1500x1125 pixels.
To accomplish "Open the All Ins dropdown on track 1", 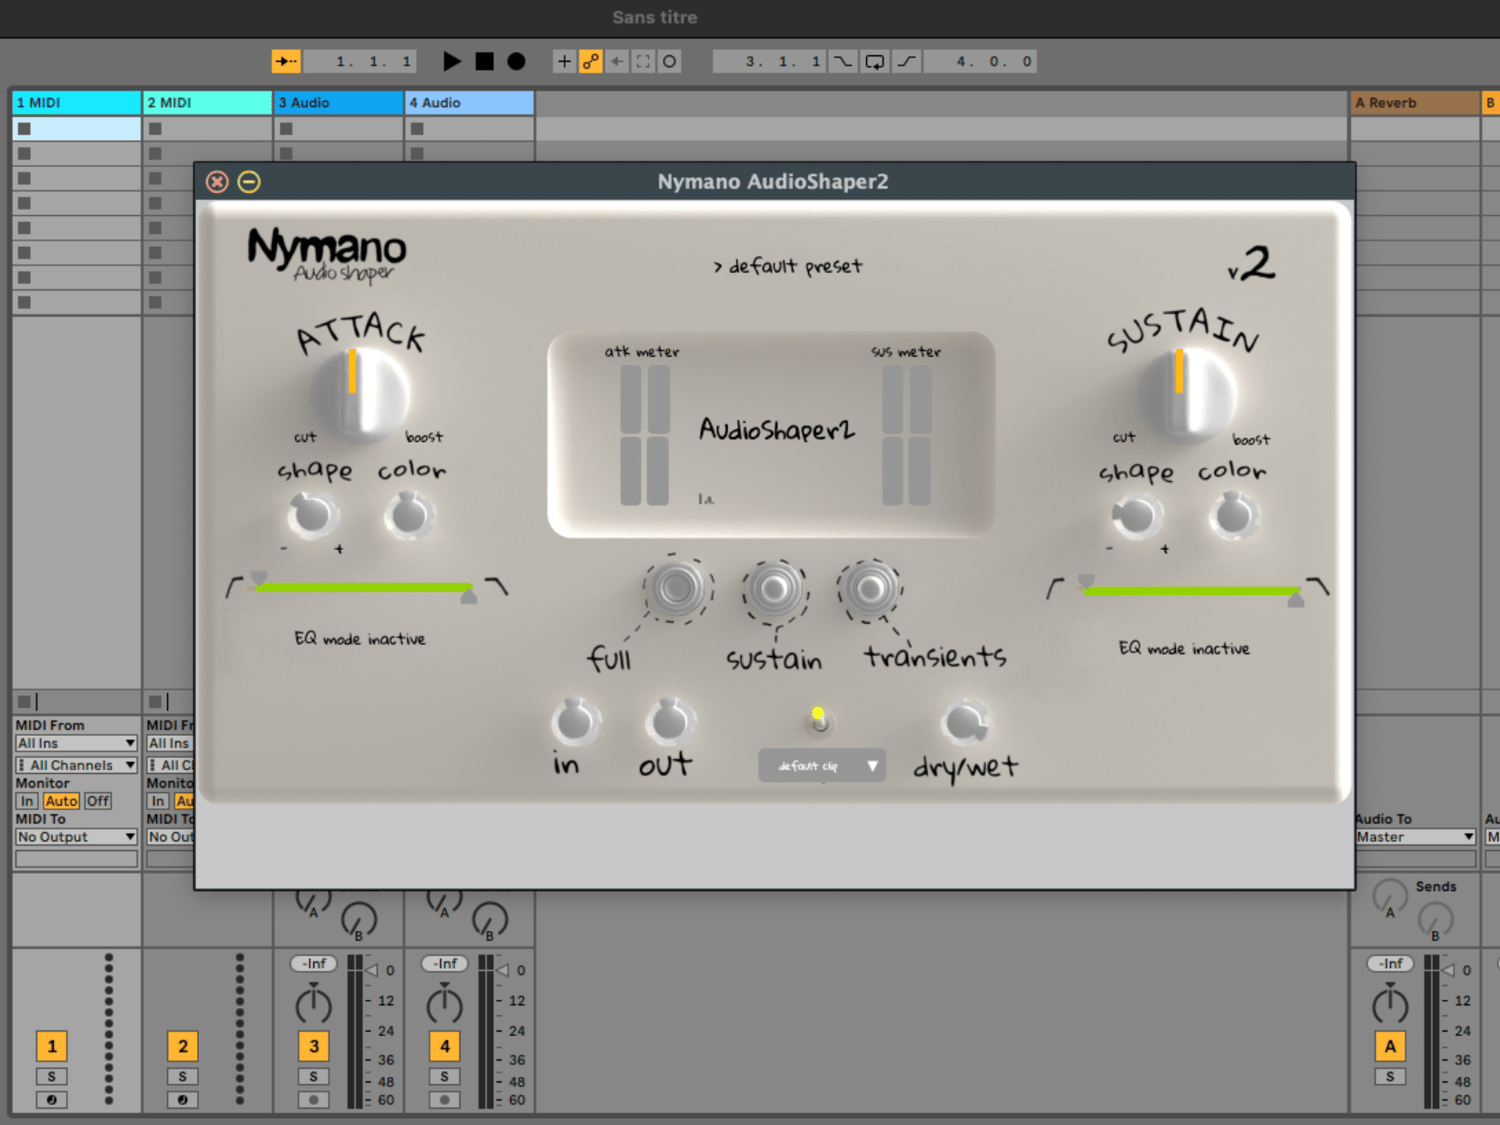I will click(76, 743).
